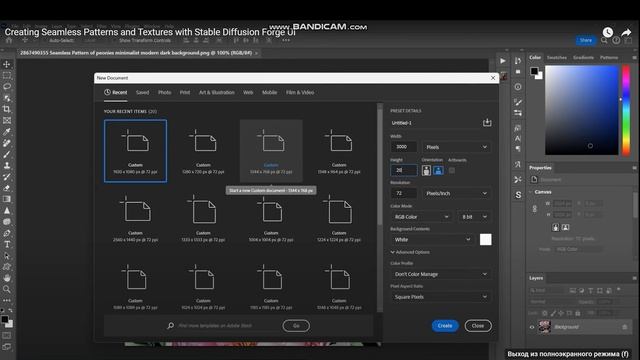The width and height of the screenshot is (640, 360).
Task: Toggle Show Transform Controls checkbox
Action: click(115, 40)
